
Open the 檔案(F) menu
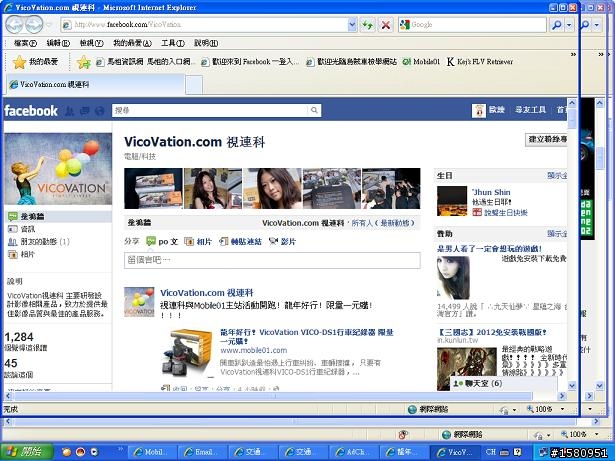[x=25, y=43]
